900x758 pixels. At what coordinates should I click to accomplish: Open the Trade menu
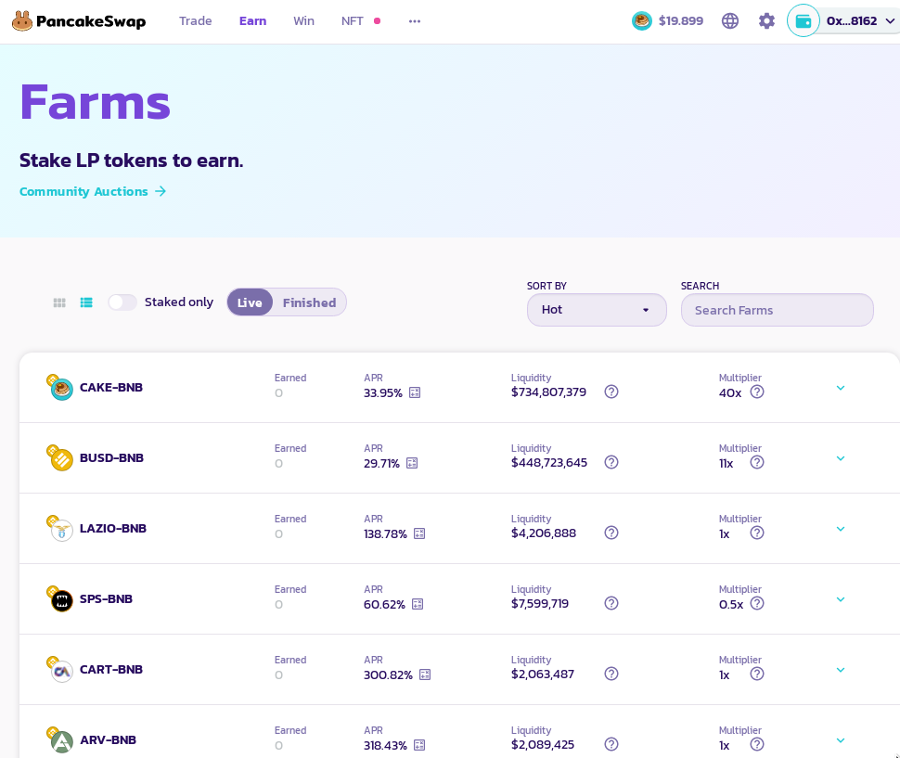195,21
